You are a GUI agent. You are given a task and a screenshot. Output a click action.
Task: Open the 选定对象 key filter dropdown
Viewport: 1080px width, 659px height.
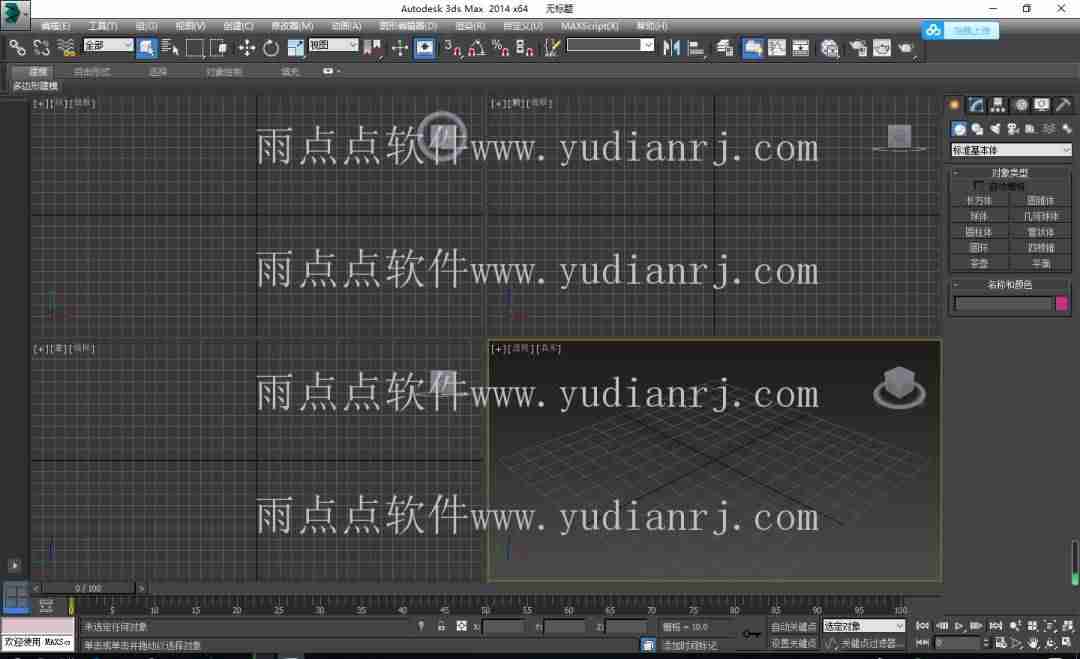coord(864,626)
